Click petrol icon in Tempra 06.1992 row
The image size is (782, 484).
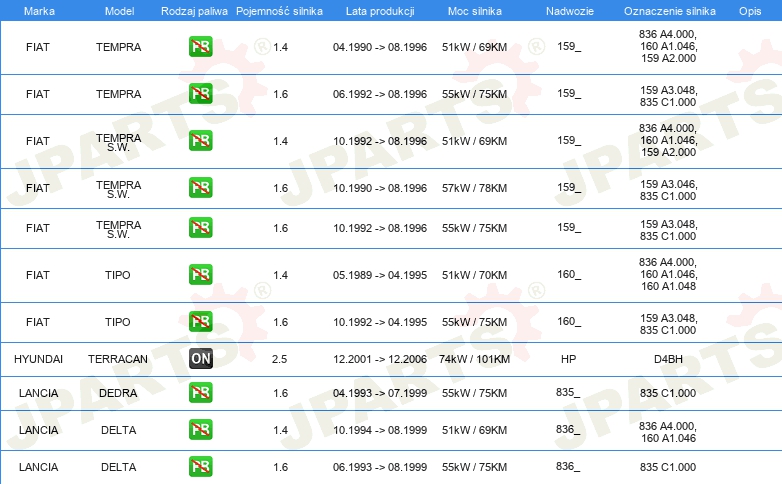coord(201,94)
